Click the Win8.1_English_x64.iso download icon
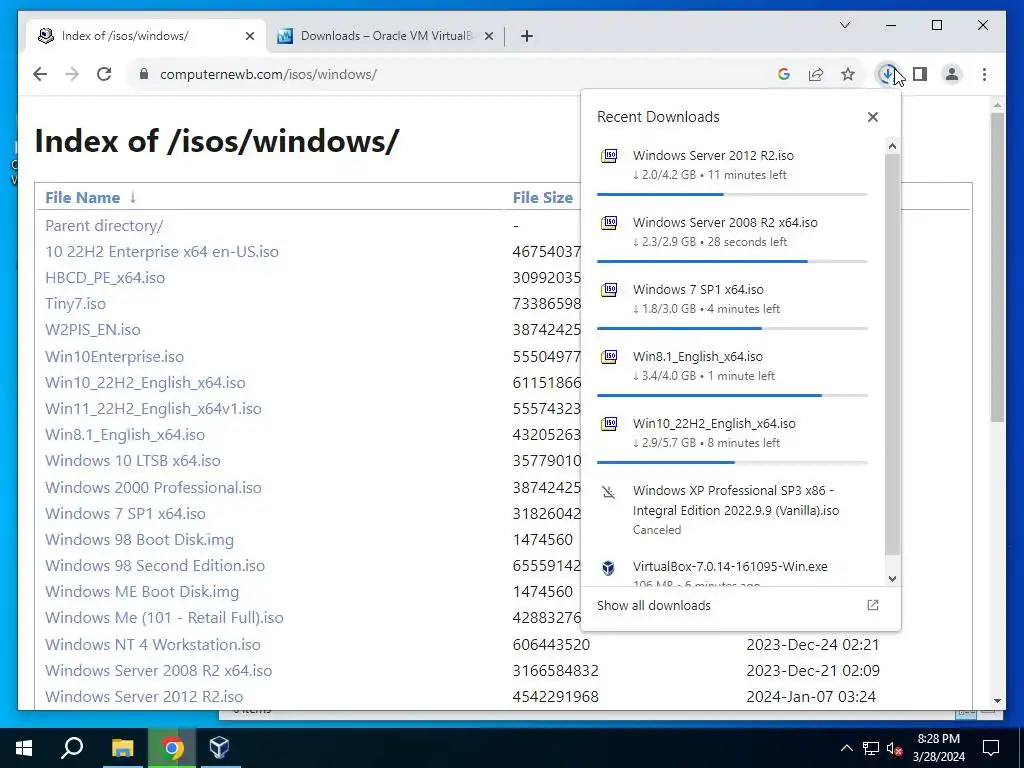The width and height of the screenshot is (1024, 768). 609,357
